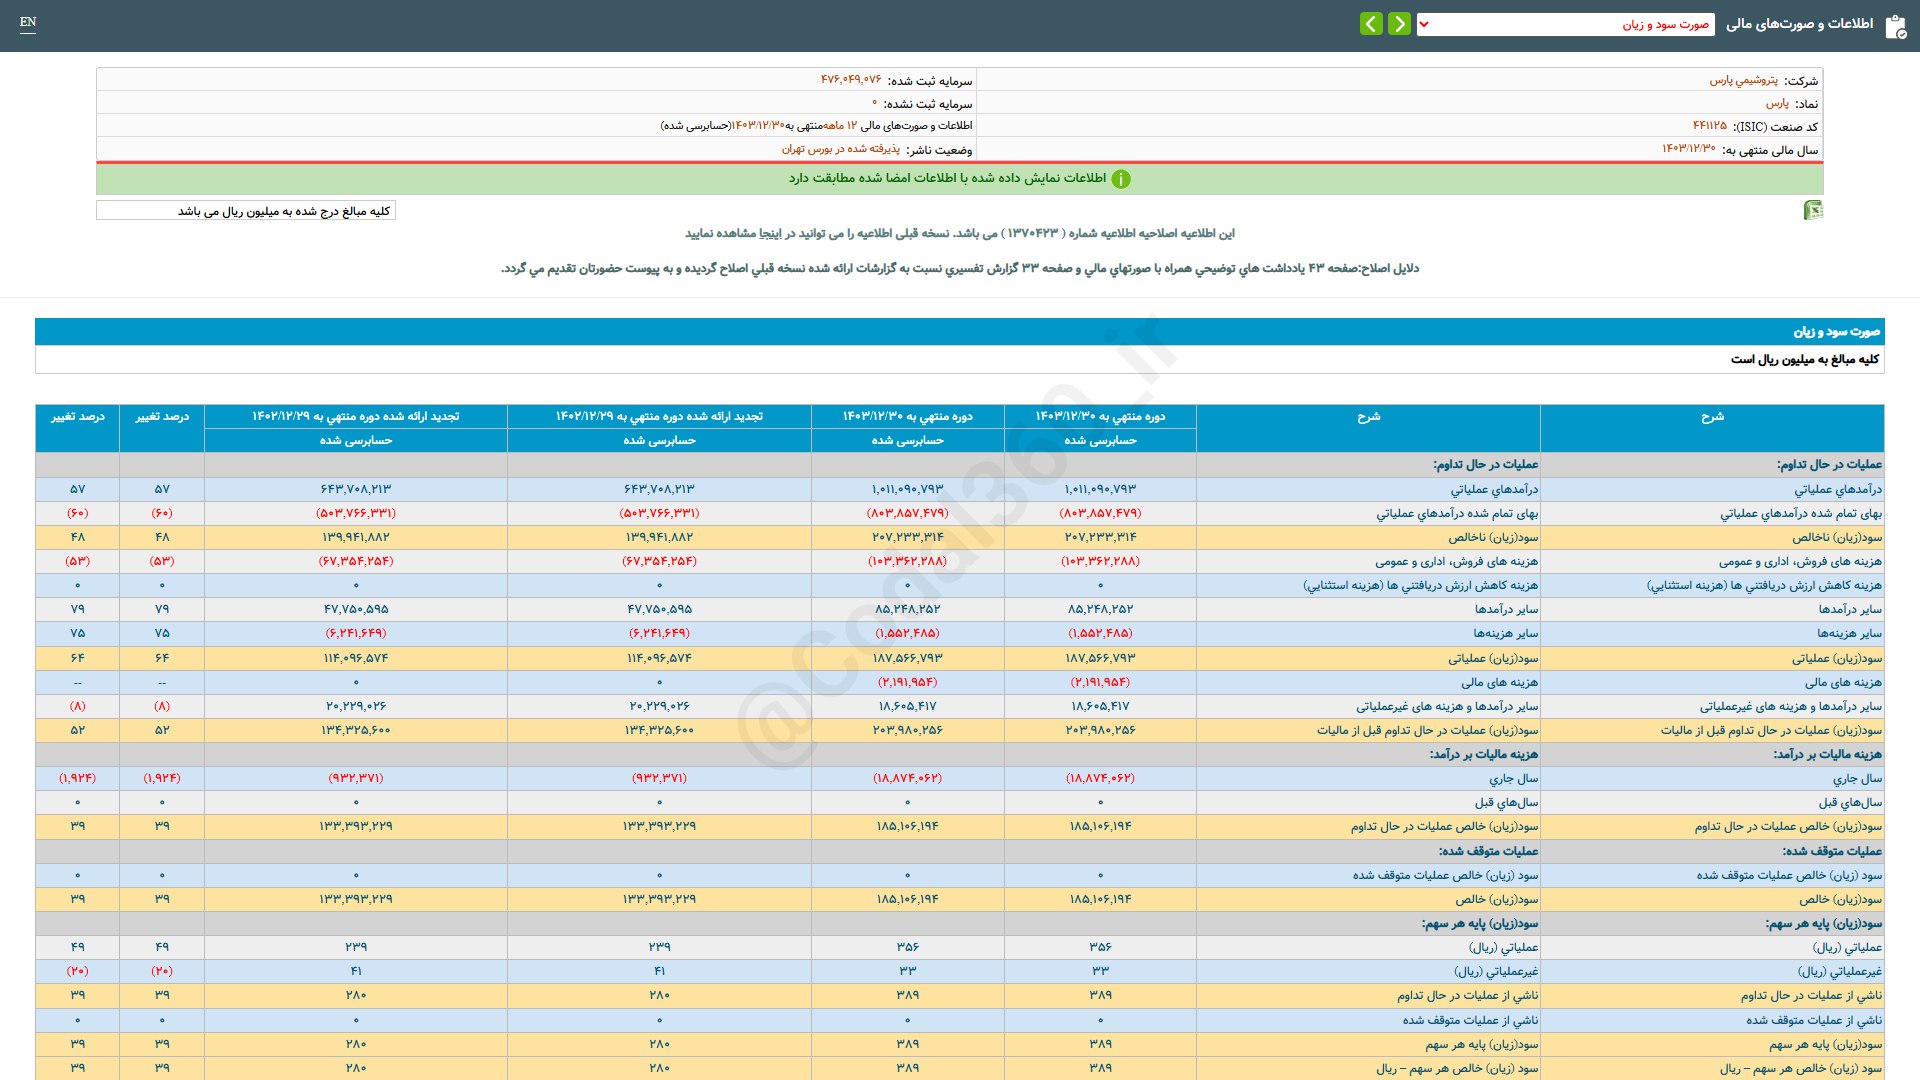Select ISIC industry code ۴۴۱۱۲۵

(x=1709, y=126)
